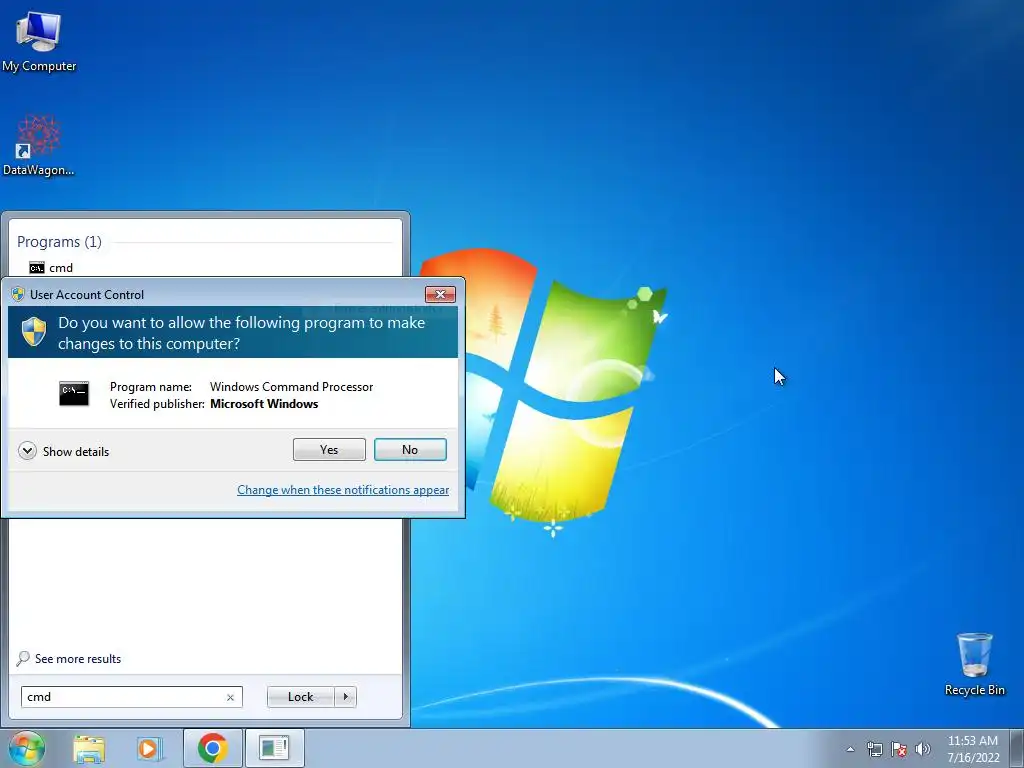The width and height of the screenshot is (1024, 768).
Task: Click No in the User Account Control dialog
Action: 410,449
